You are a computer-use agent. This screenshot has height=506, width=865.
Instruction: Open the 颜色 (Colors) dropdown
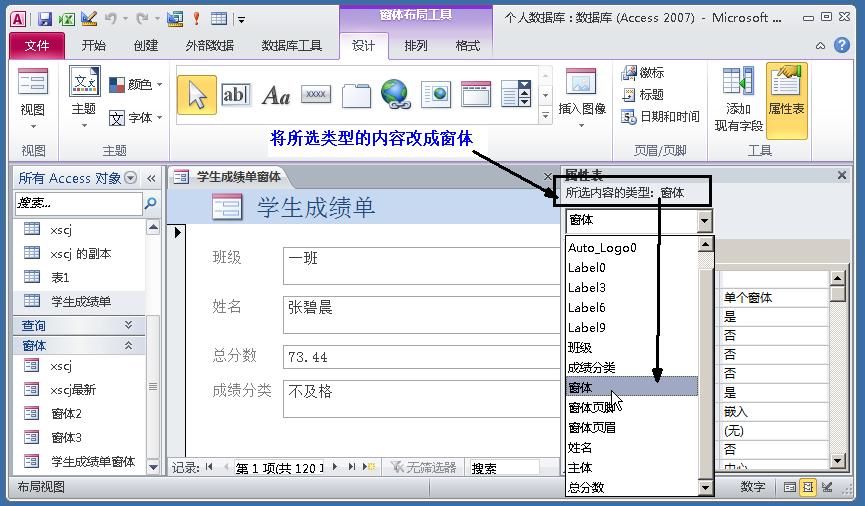point(136,84)
